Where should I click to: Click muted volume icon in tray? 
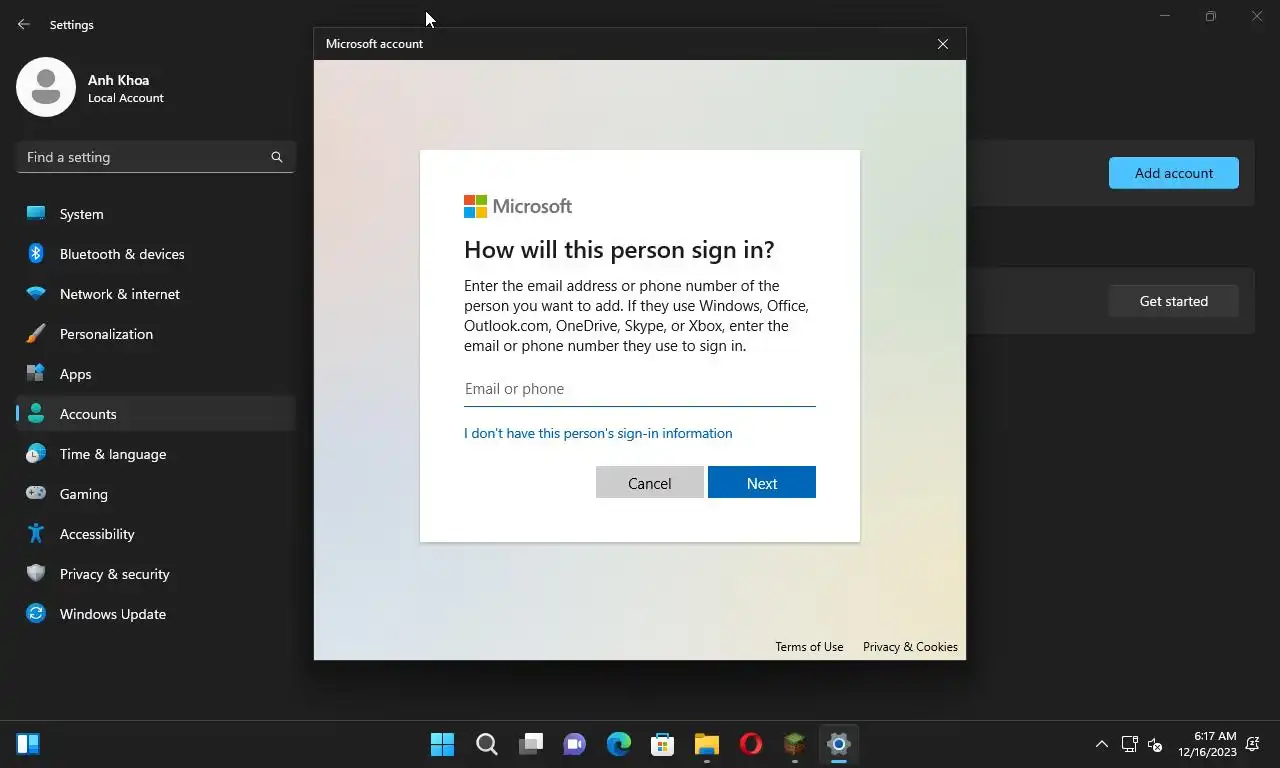[x=1155, y=744]
